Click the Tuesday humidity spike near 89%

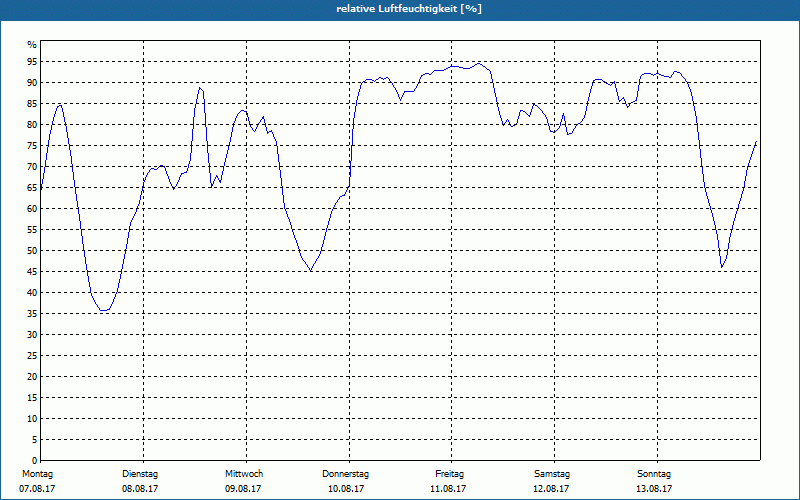[x=200, y=88]
